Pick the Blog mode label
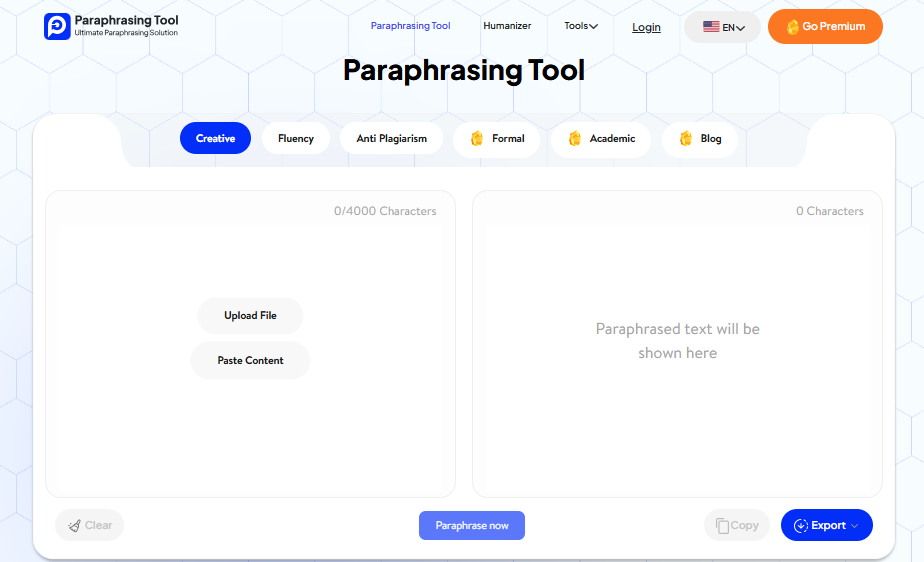Screen dimensions: 924x562 (x=711, y=138)
